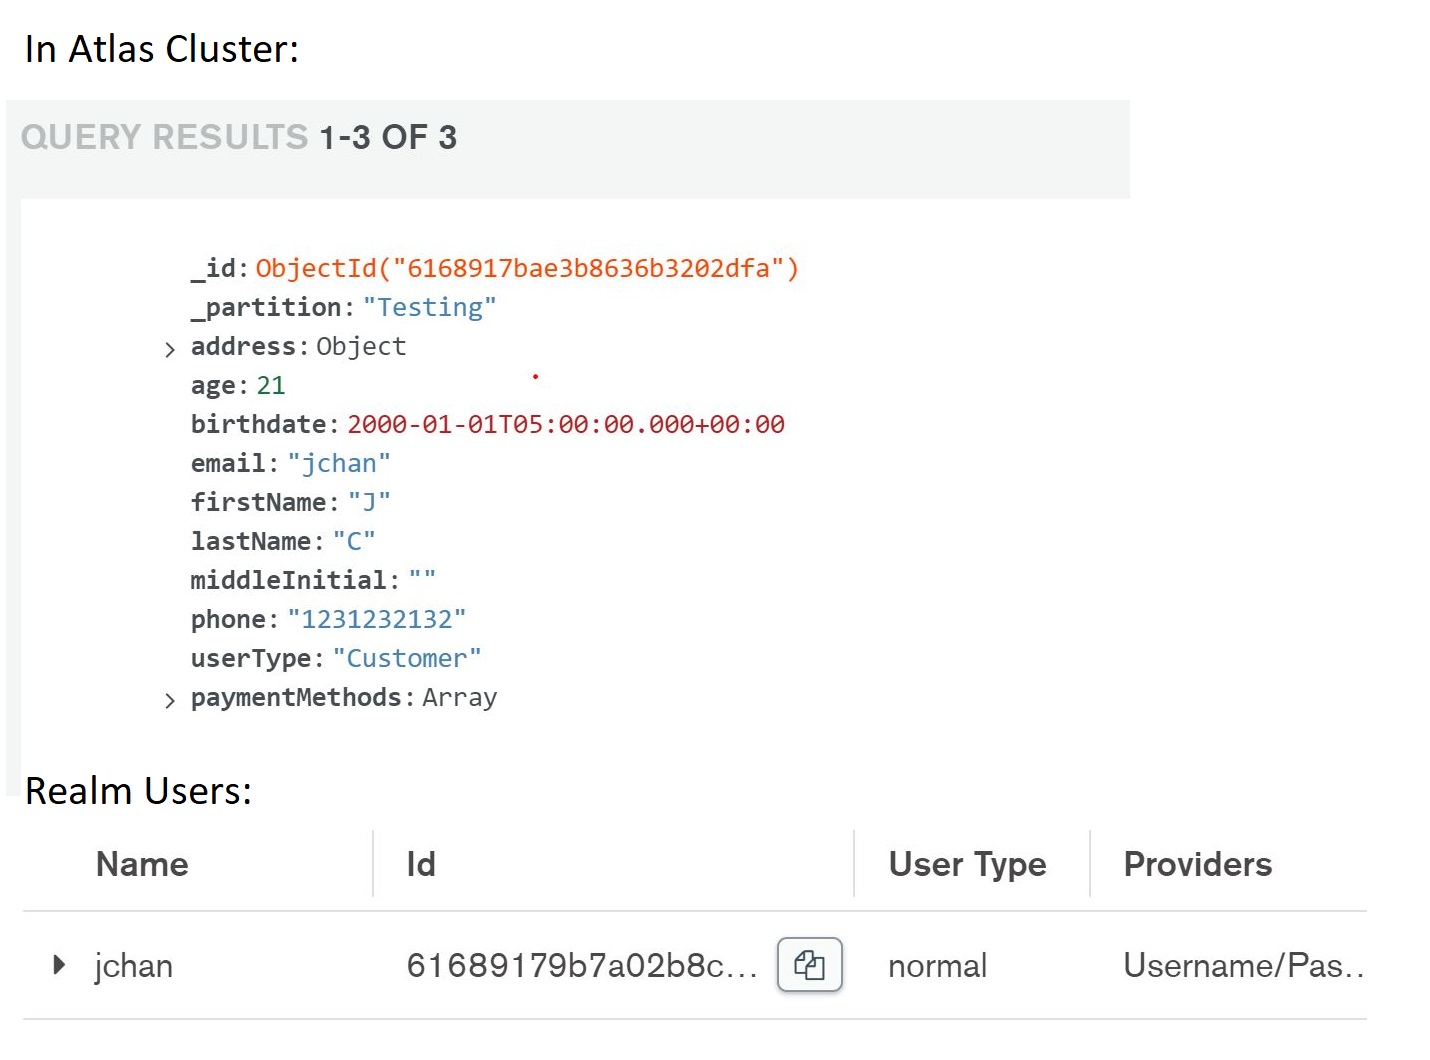The image size is (1430, 1060).
Task: Click the truncated user Id text
Action: pos(581,966)
